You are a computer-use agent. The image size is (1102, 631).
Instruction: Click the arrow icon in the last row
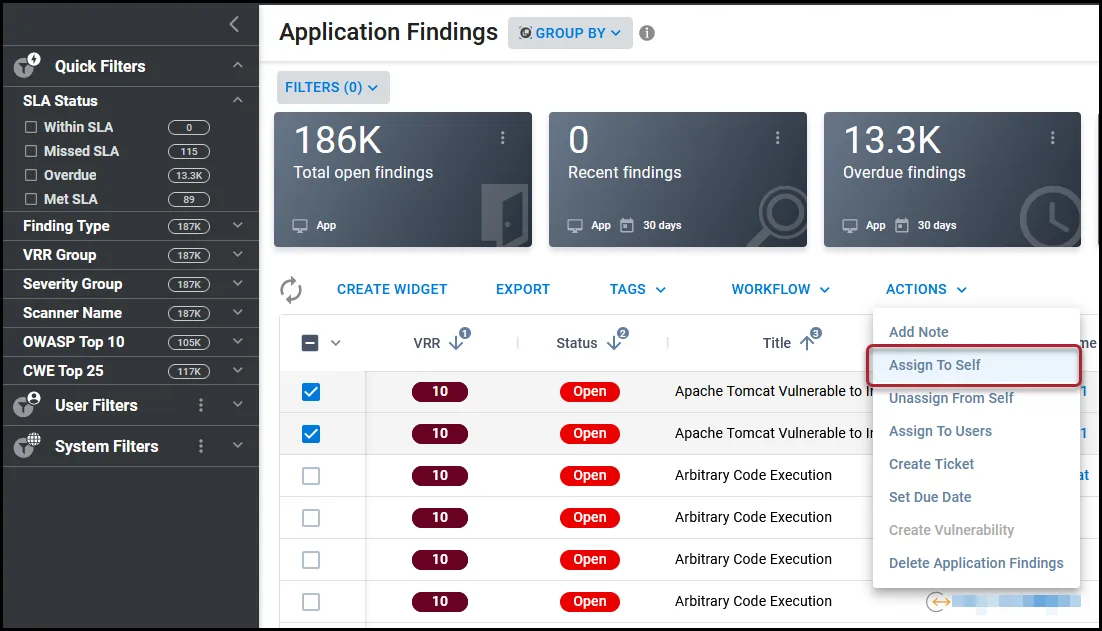(938, 601)
